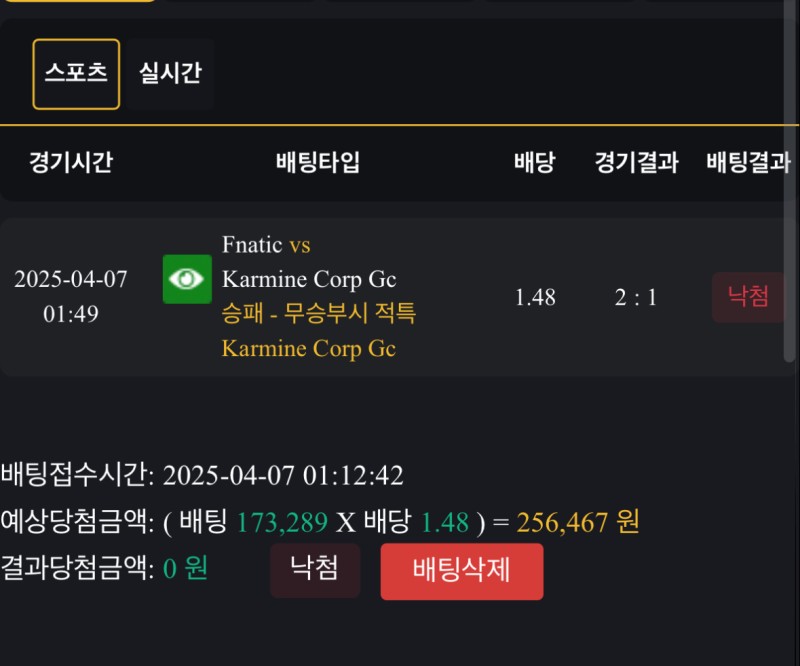Viewport: 800px width, 666px height.
Task: Click the yellow Karmine Corp Gc pick
Action: 309,348
